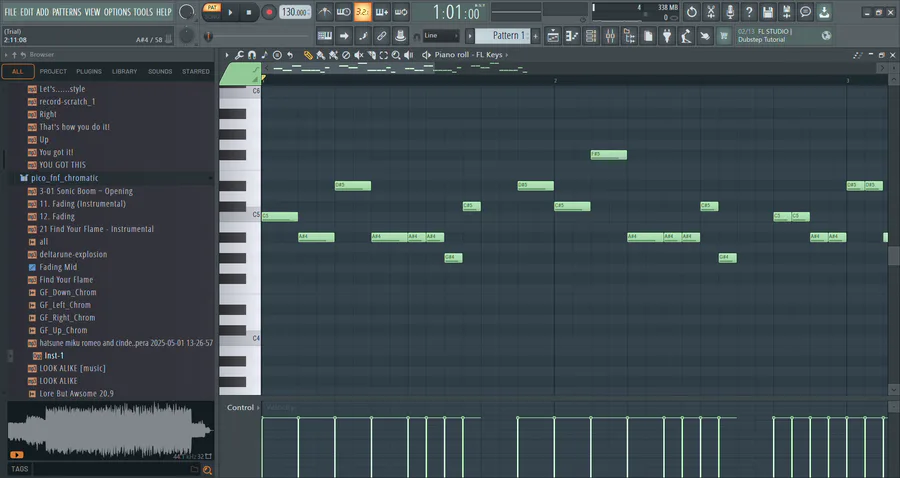Open the OPTIONS menu
900x478 pixels.
tap(117, 12)
